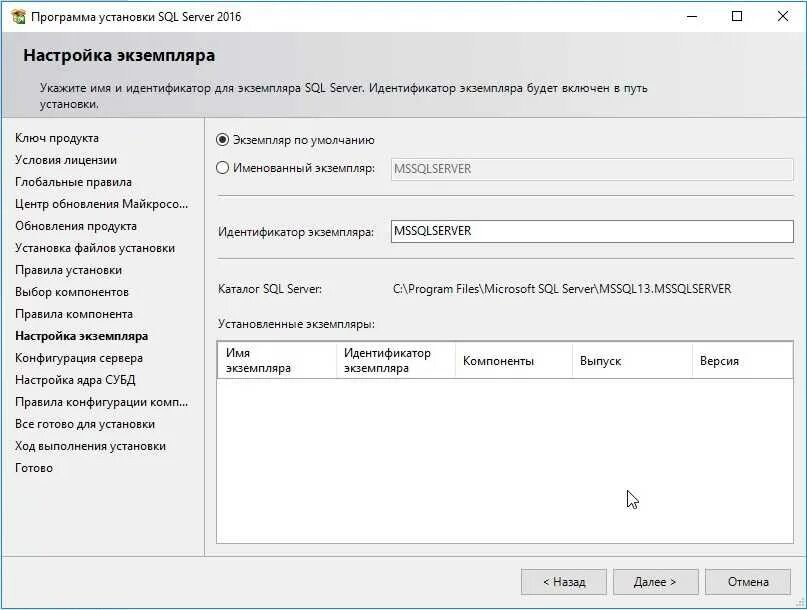The width and height of the screenshot is (807, 610).
Task: Close the SQL Server setup window
Action: (782, 16)
